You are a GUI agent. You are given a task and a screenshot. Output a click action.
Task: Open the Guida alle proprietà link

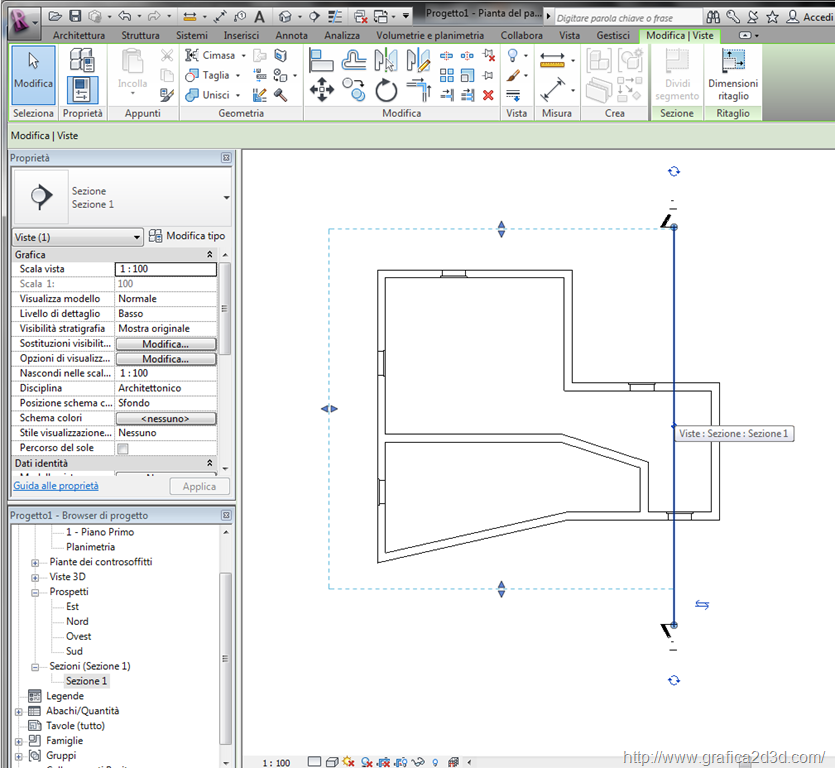[x=56, y=486]
